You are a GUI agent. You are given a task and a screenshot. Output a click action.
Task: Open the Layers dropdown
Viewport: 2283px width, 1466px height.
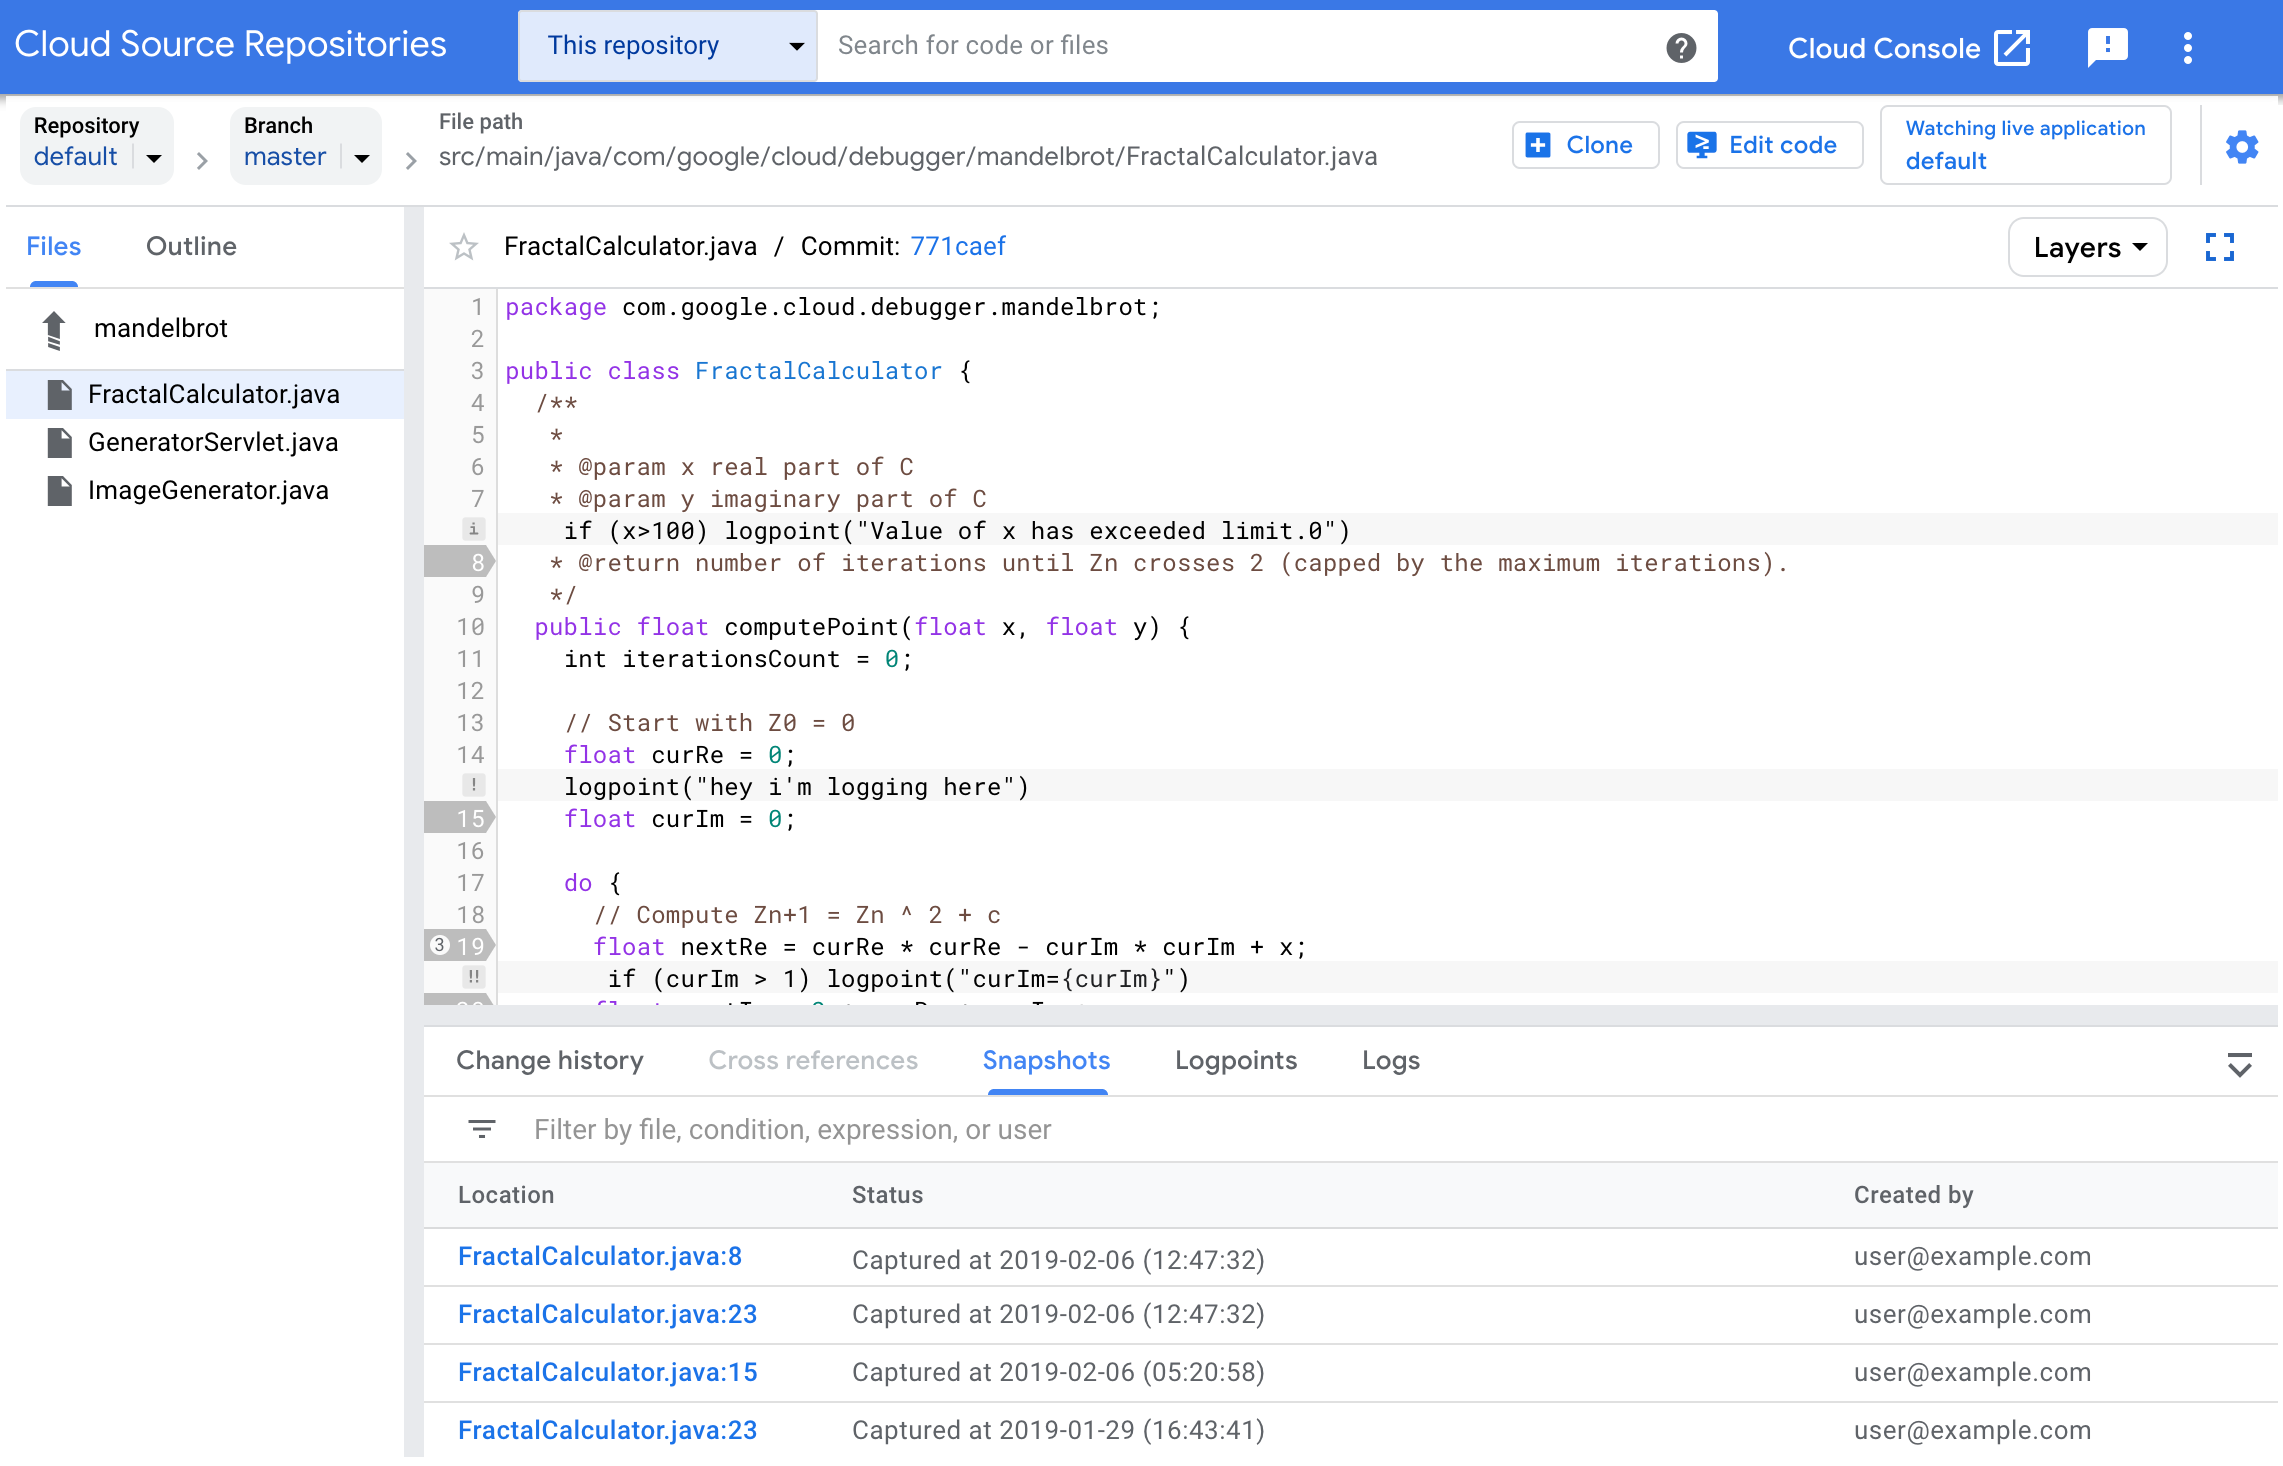2087,247
